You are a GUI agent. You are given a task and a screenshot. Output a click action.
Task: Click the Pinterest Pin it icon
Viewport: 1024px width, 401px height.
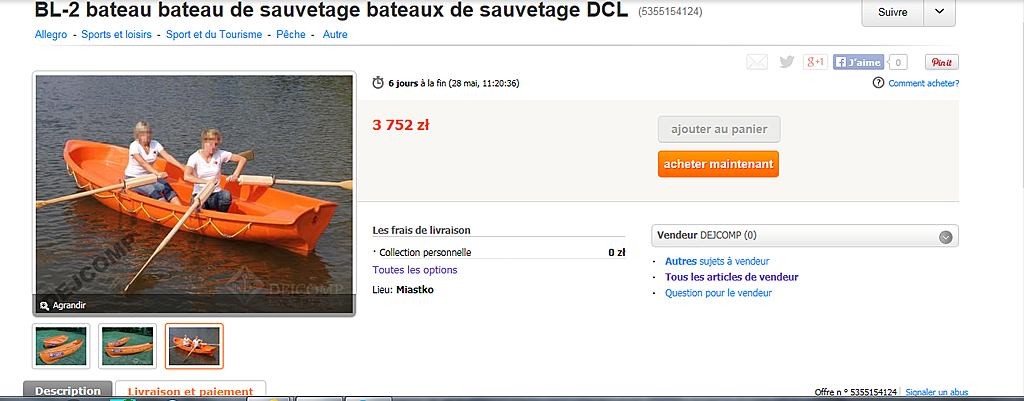coord(942,62)
